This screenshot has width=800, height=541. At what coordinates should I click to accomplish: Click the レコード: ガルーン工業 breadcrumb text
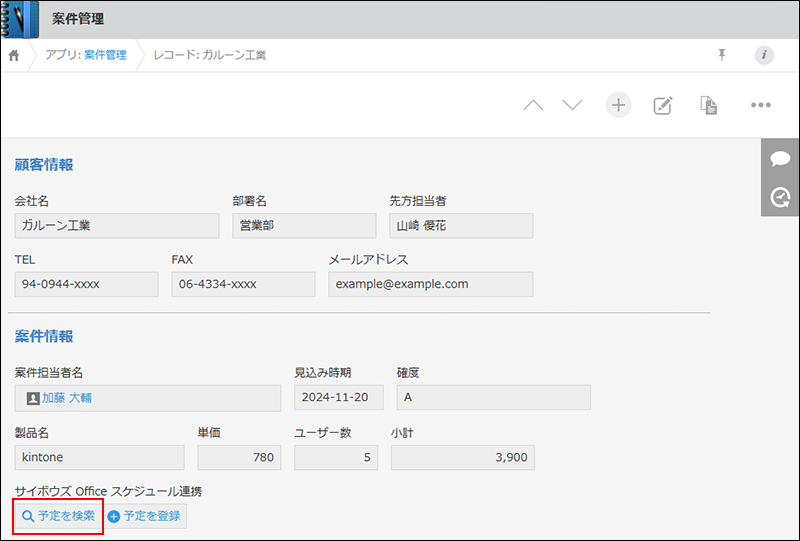pyautogui.click(x=210, y=55)
